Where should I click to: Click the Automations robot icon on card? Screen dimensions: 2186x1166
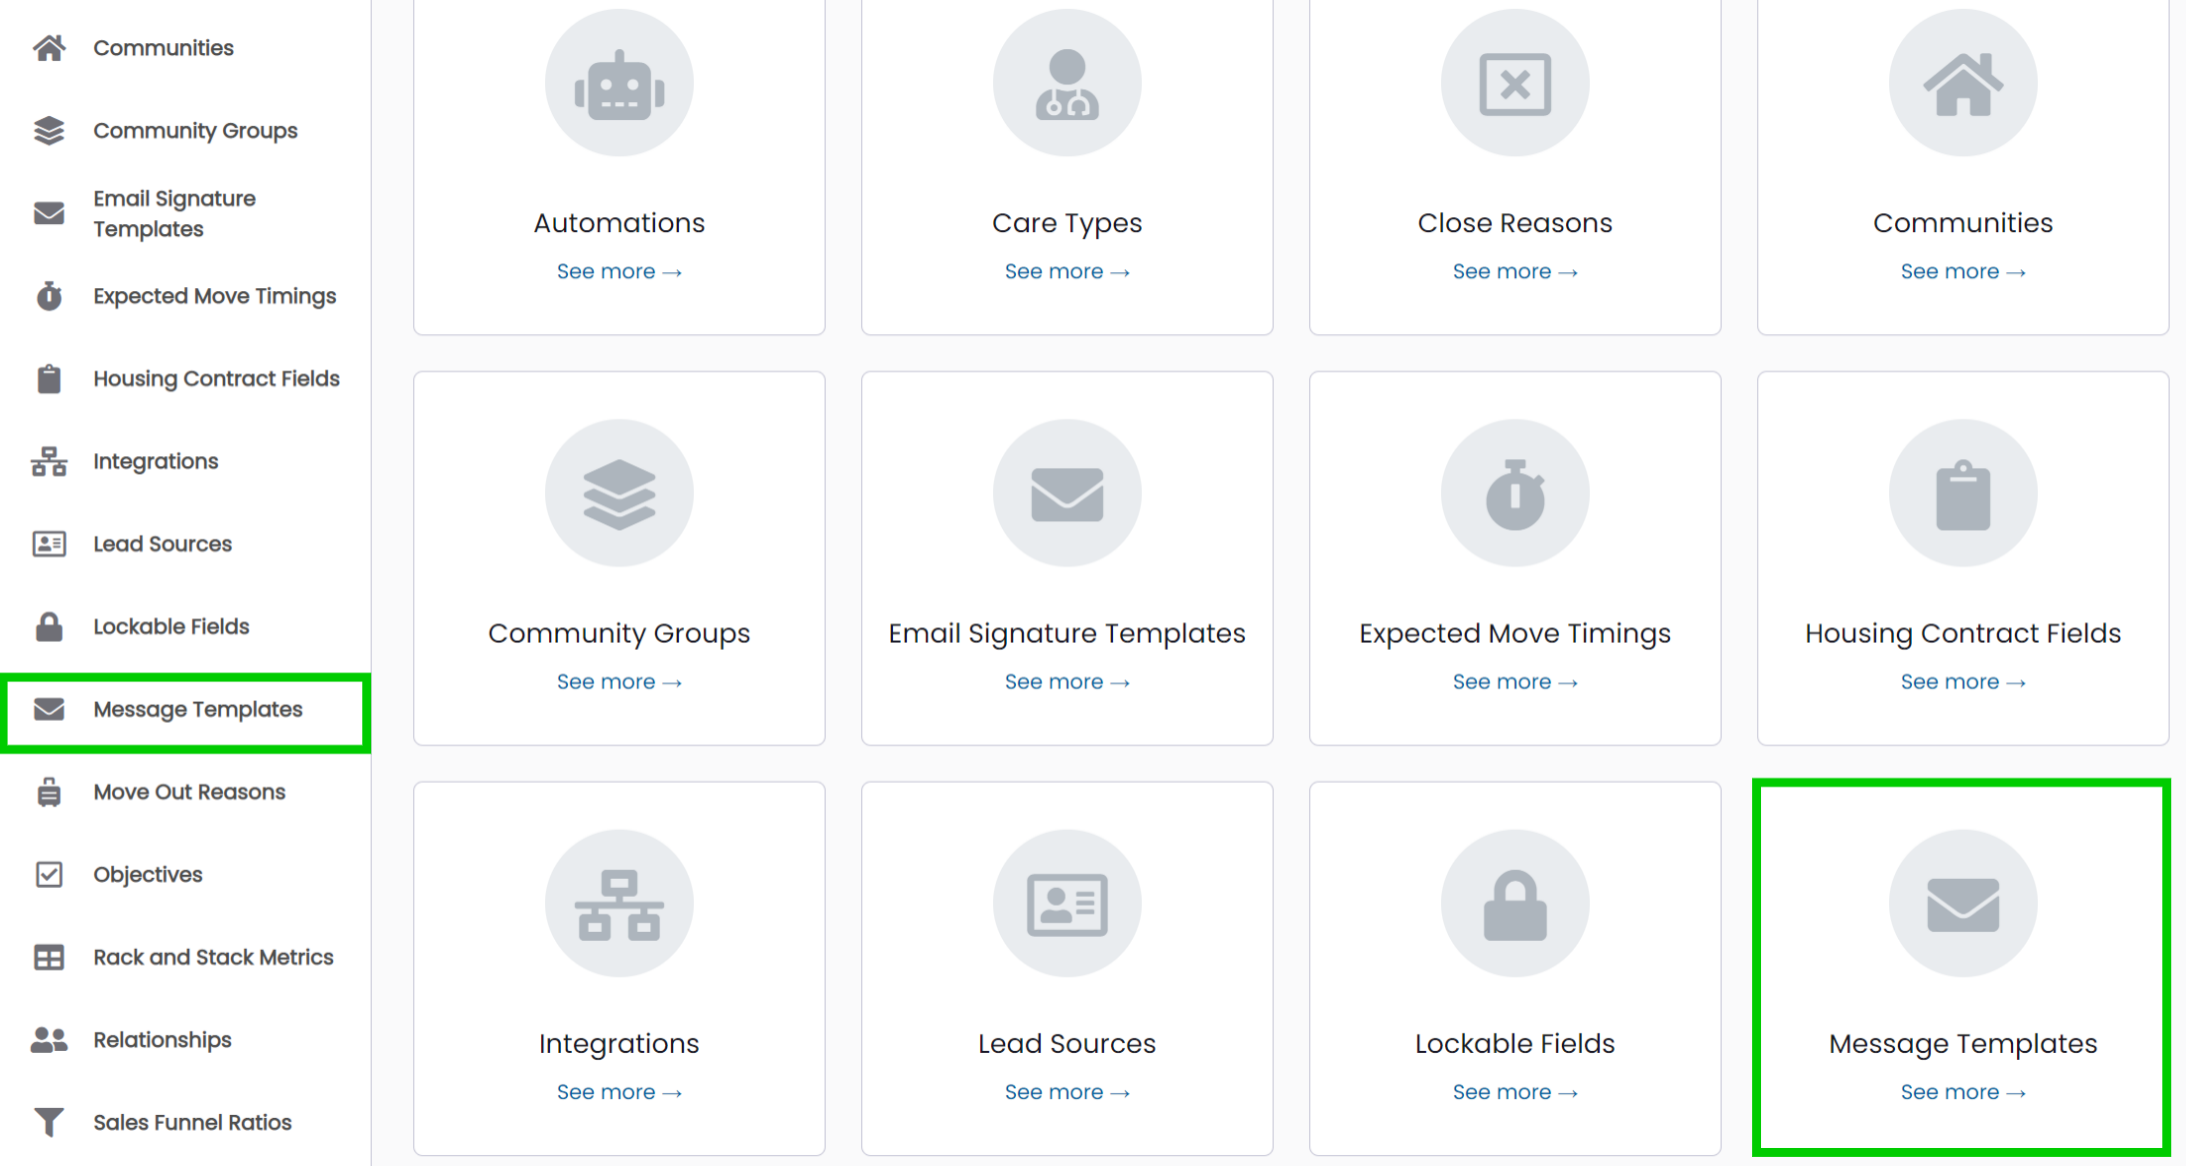(619, 84)
